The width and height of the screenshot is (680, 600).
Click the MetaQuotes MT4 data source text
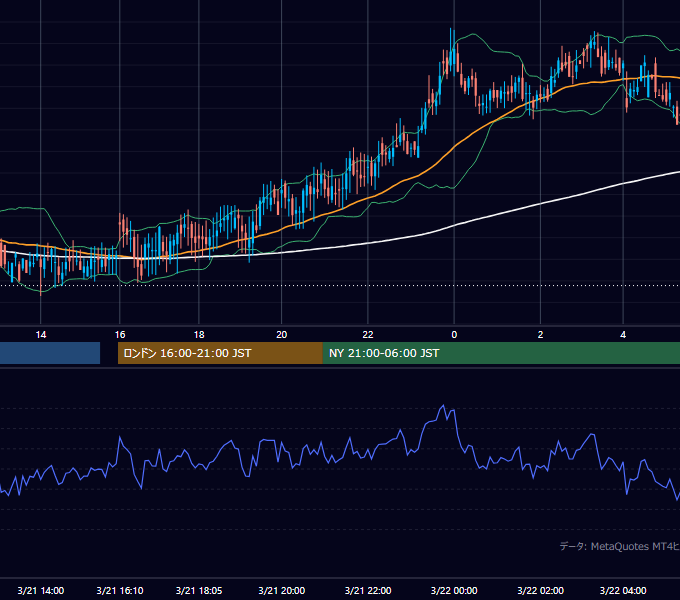620,546
